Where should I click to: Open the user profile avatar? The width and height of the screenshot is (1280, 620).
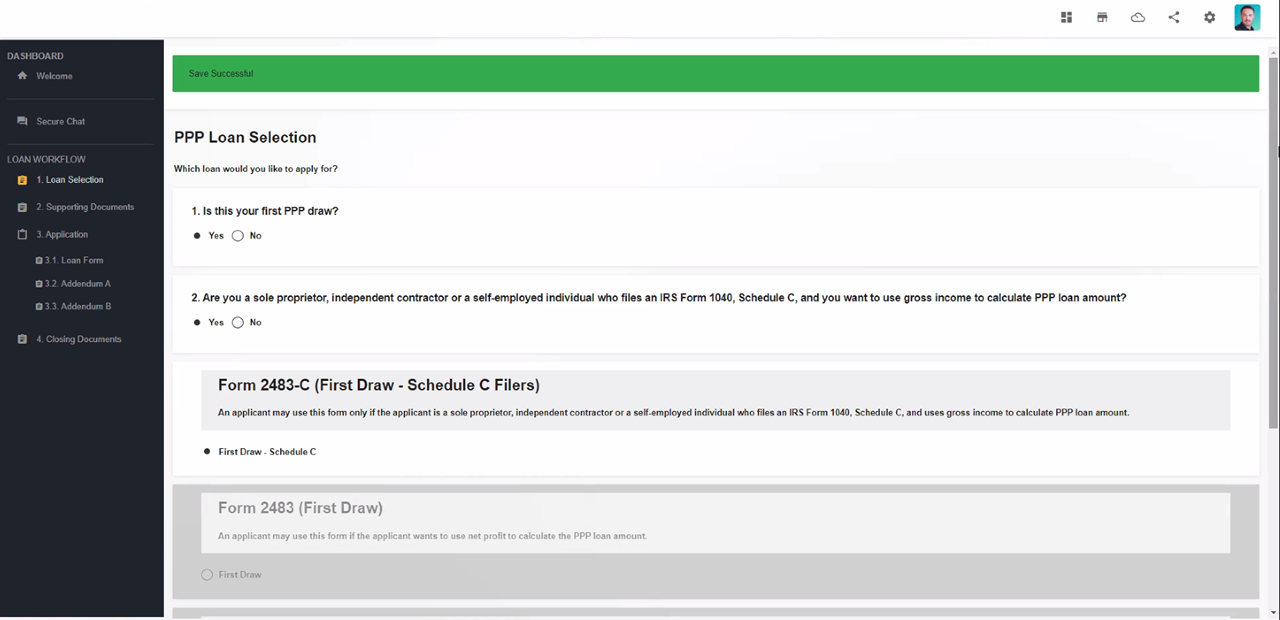(x=1247, y=17)
